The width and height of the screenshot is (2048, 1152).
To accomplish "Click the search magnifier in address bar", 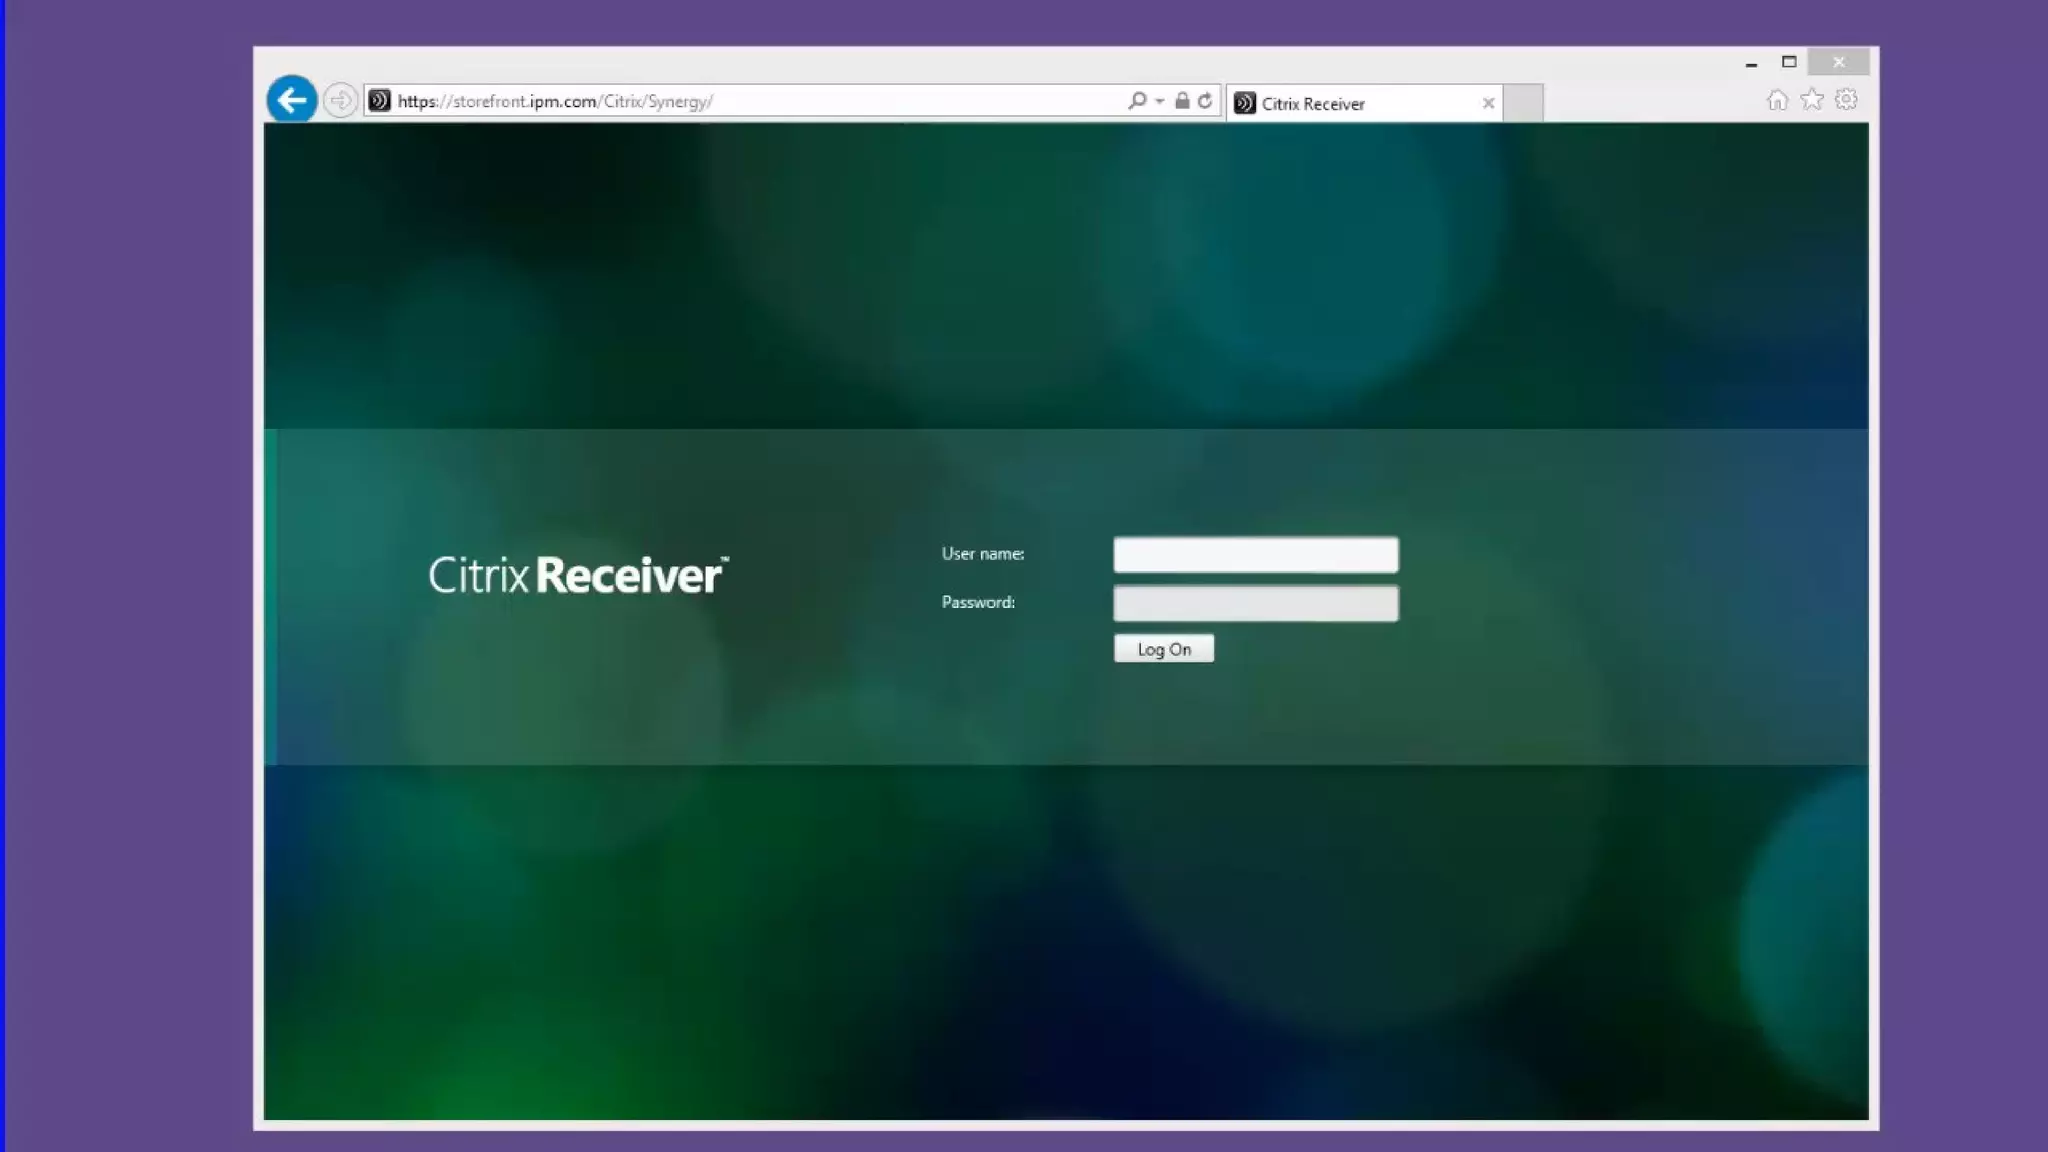I will 1136,100.
